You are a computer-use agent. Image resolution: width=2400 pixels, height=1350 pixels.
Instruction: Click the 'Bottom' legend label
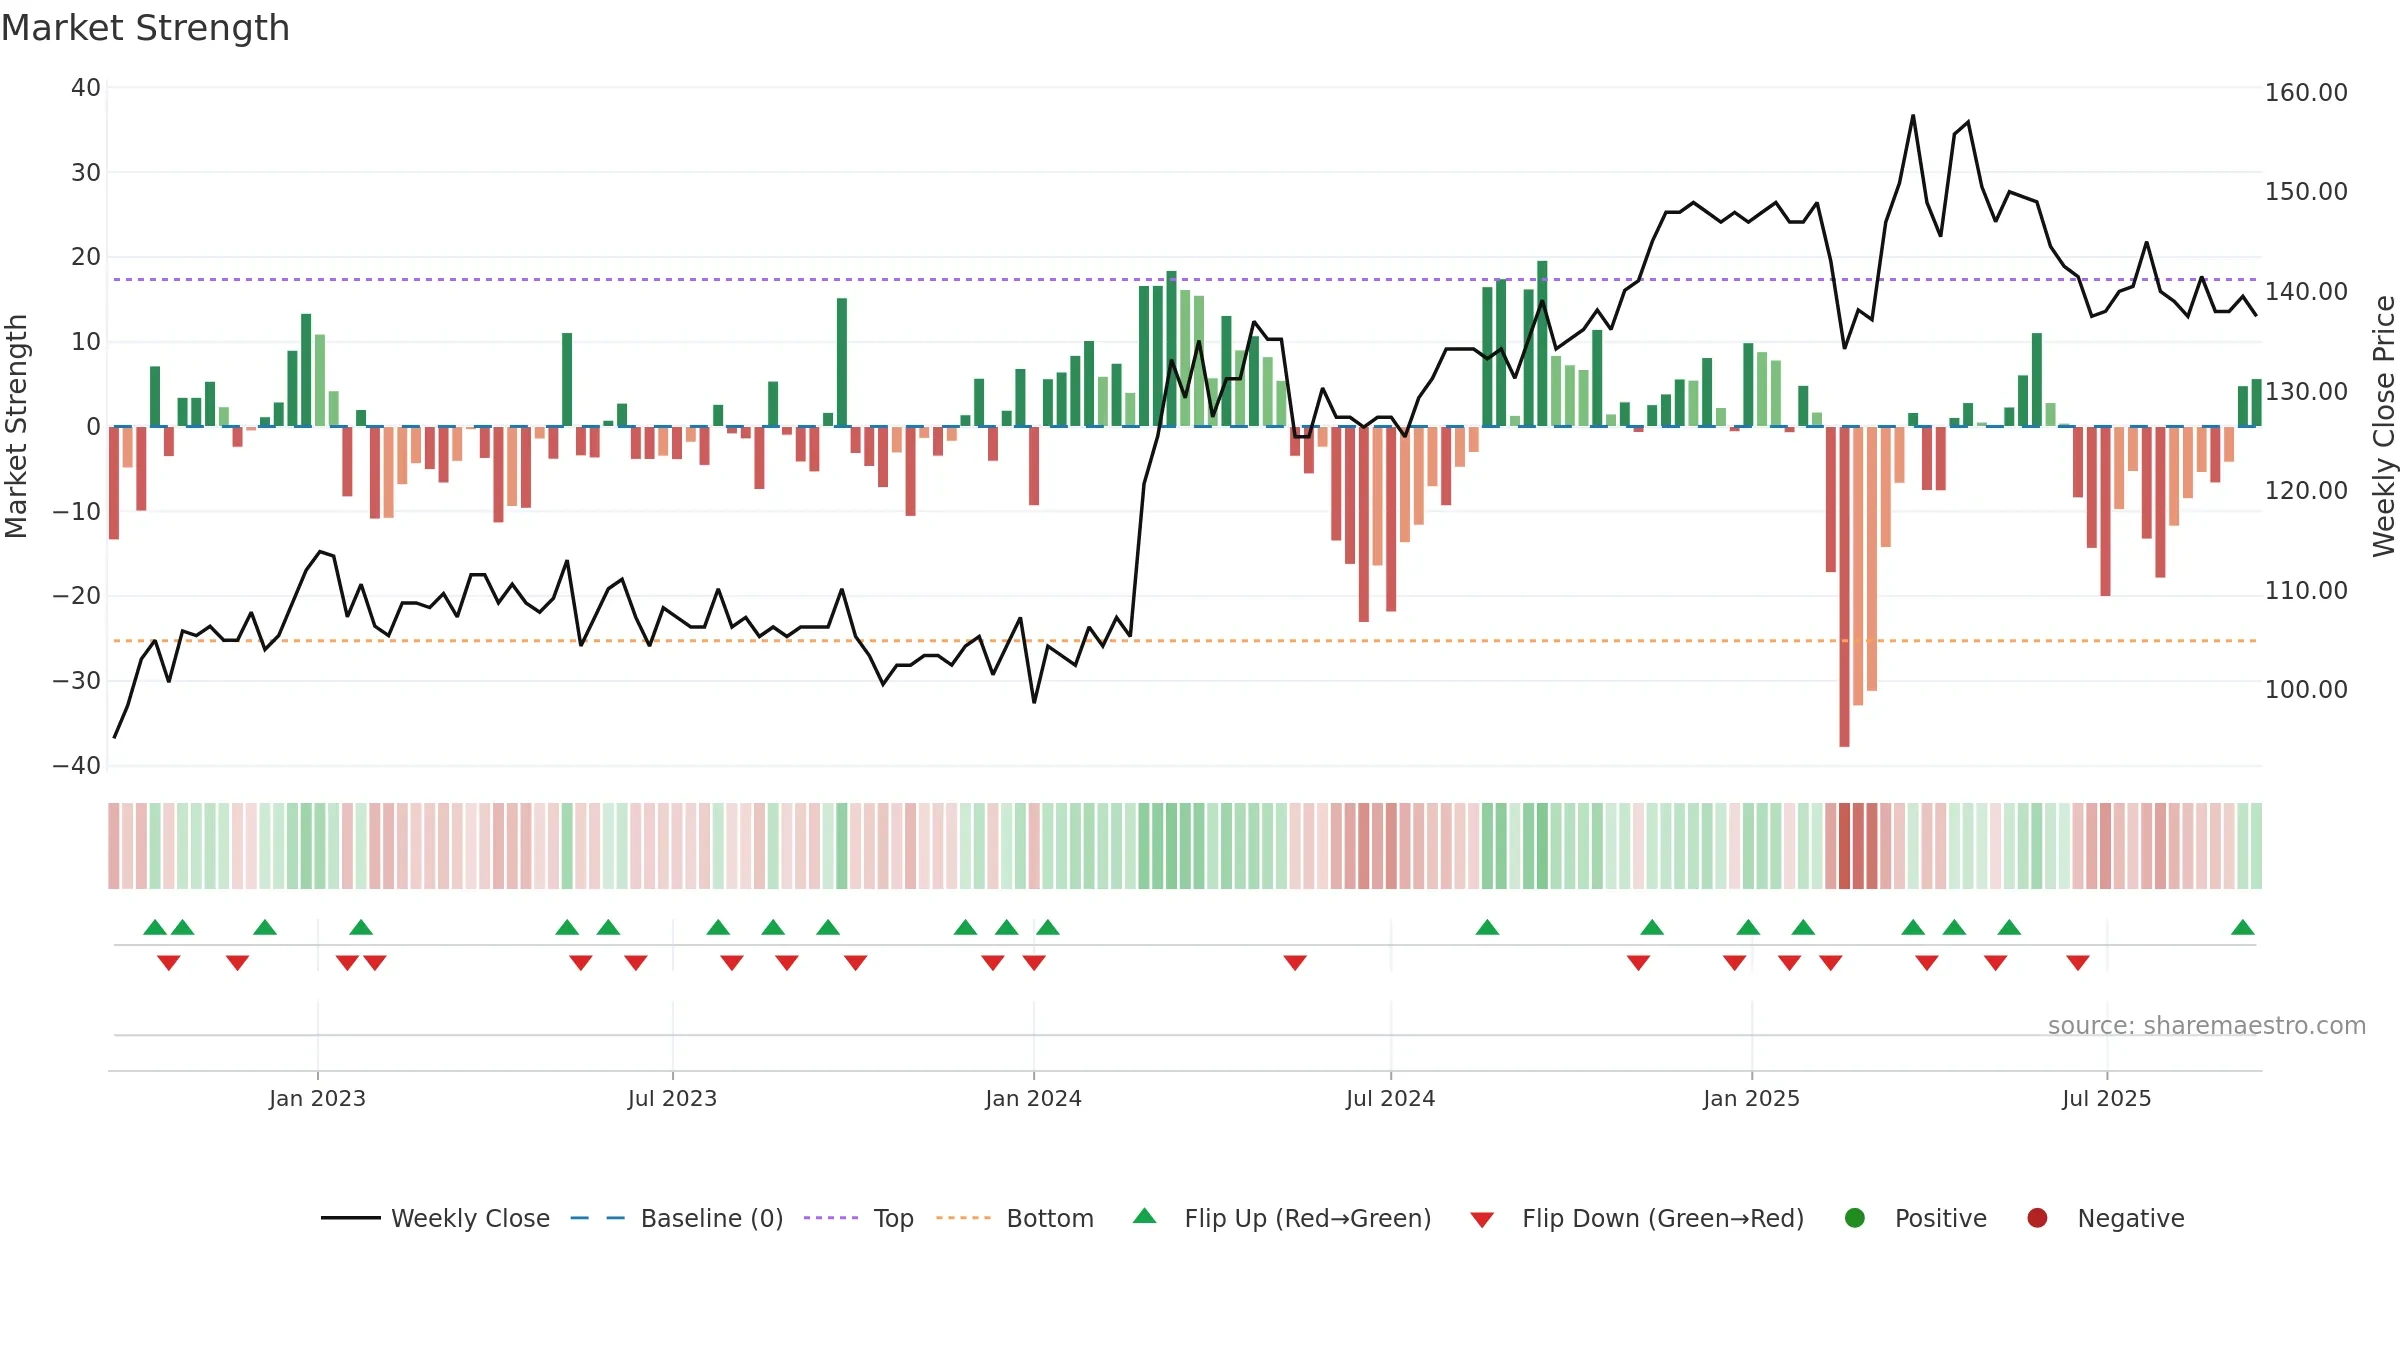1050,1219
